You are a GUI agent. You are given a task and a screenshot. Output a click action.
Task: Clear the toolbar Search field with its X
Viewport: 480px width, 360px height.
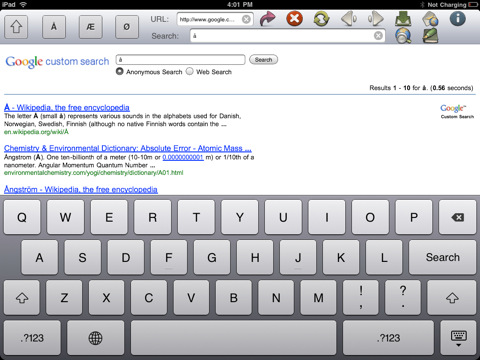(x=378, y=36)
